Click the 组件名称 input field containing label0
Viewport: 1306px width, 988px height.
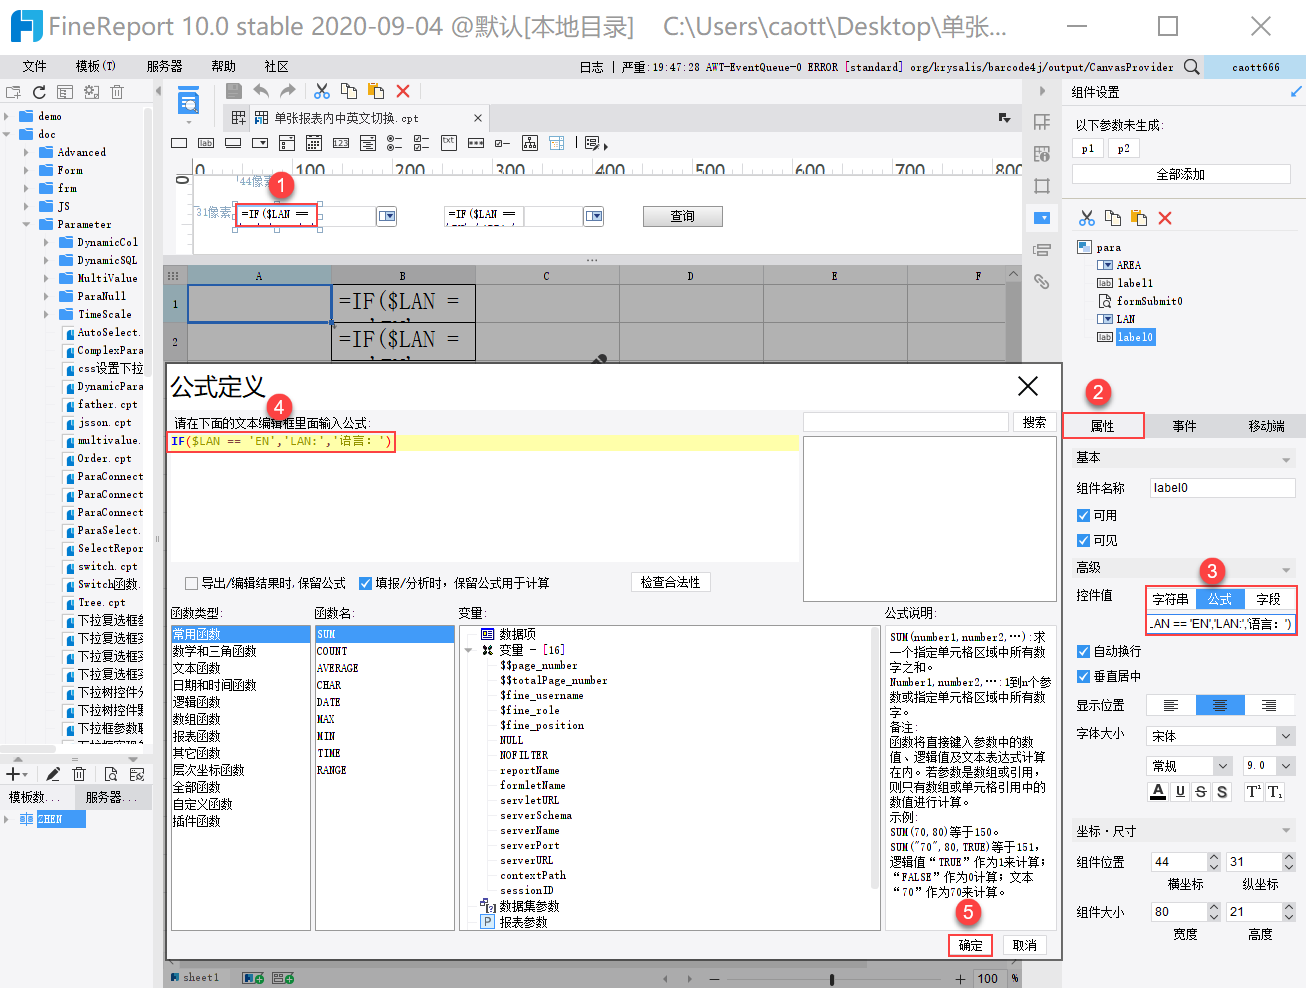click(x=1222, y=488)
